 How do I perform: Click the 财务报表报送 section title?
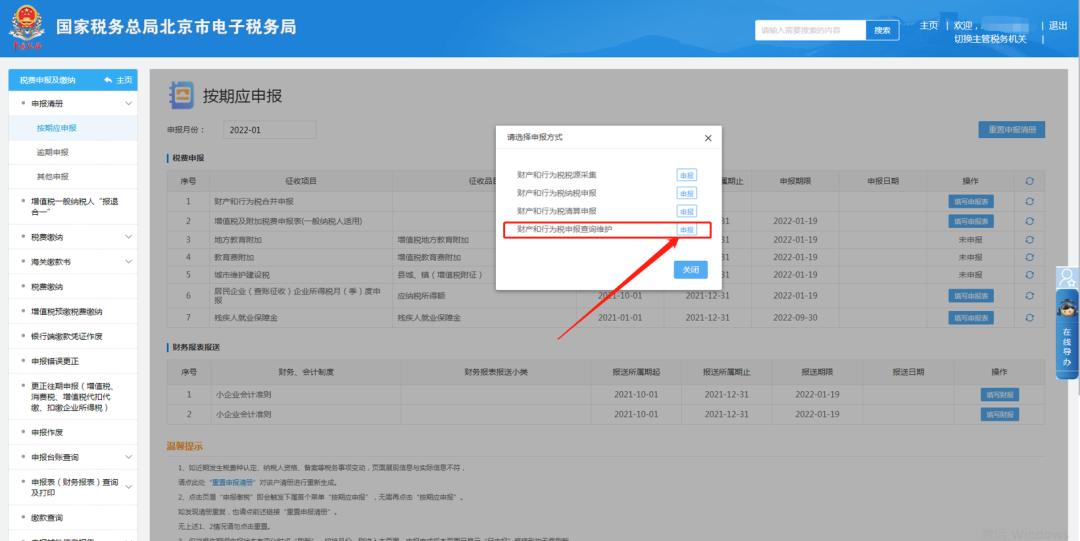[196, 347]
